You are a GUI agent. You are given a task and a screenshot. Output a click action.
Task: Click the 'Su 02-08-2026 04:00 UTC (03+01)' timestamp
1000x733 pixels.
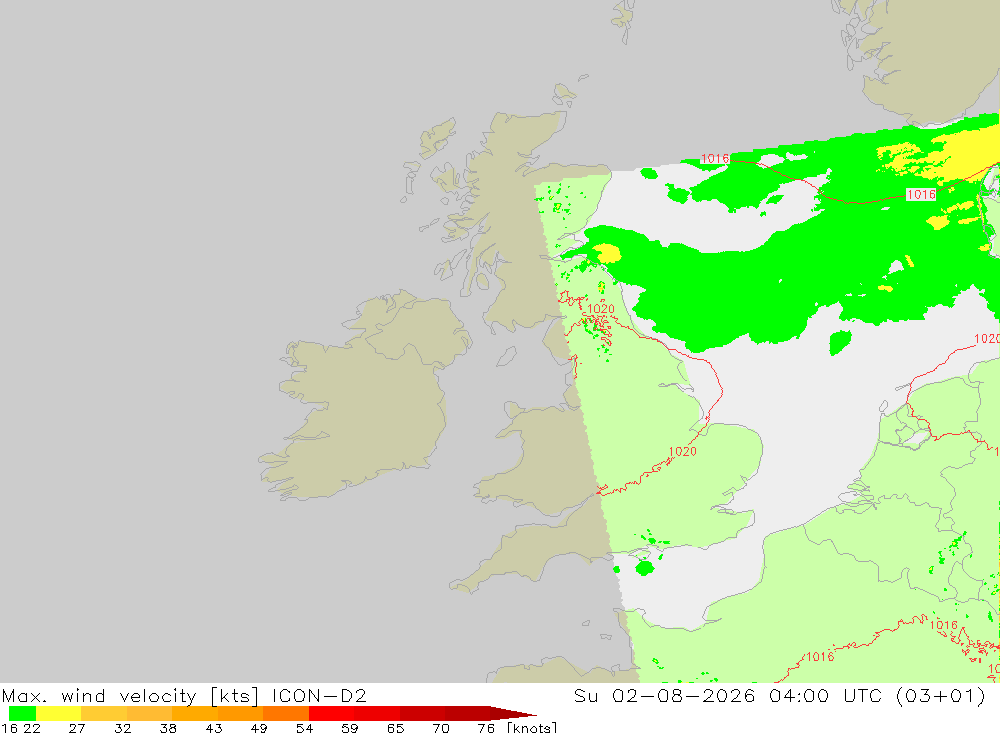click(x=779, y=695)
